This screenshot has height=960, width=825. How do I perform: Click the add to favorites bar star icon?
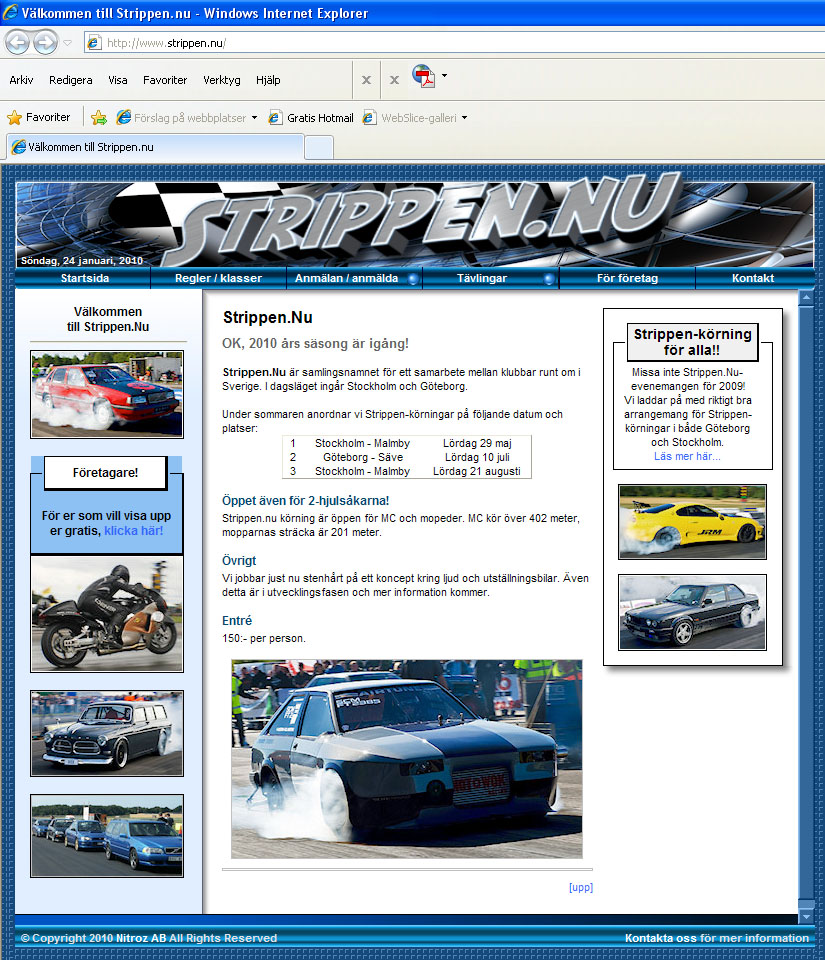[x=99, y=118]
